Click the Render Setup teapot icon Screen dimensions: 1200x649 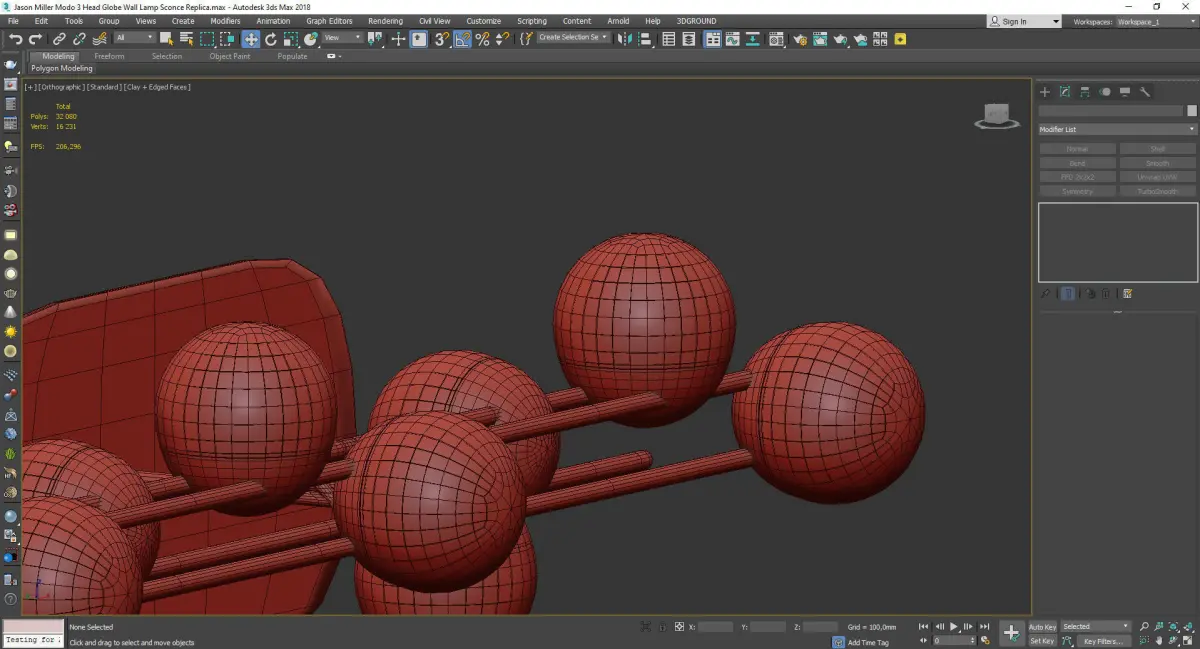coord(800,39)
